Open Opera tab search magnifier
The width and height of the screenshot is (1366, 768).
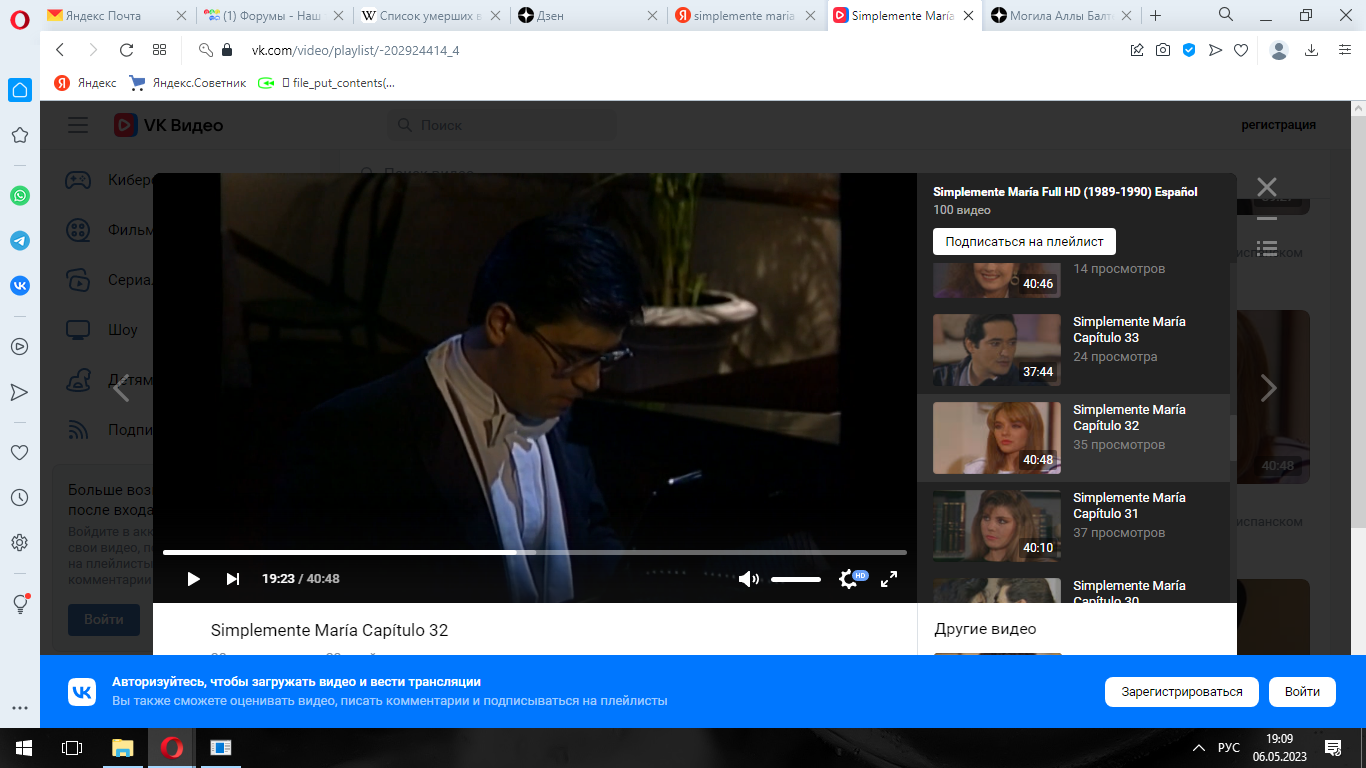[x=1226, y=15]
